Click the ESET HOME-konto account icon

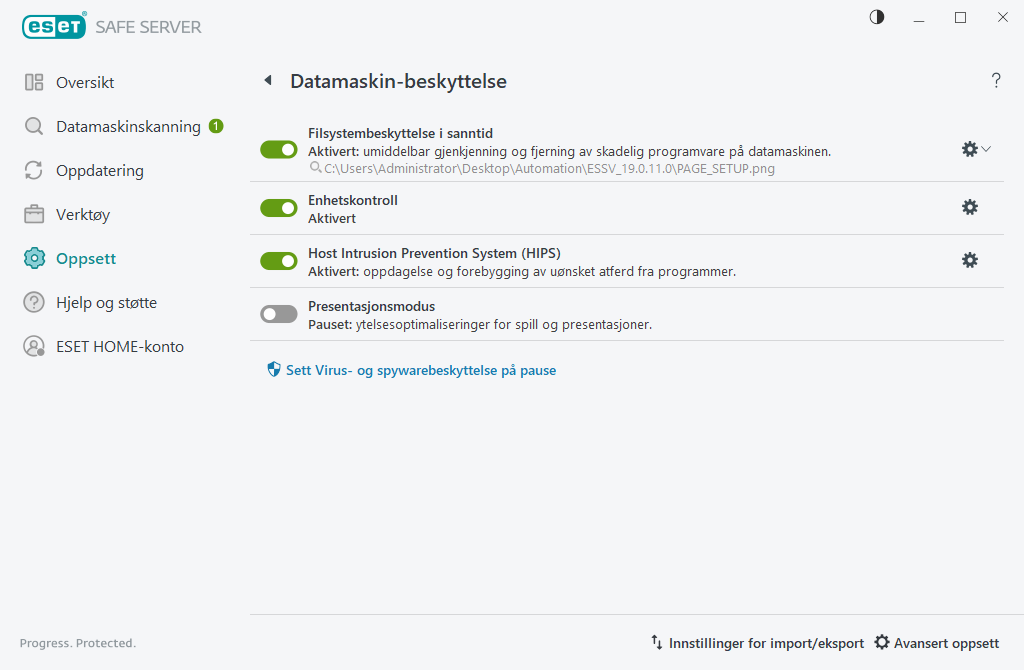tap(33, 346)
